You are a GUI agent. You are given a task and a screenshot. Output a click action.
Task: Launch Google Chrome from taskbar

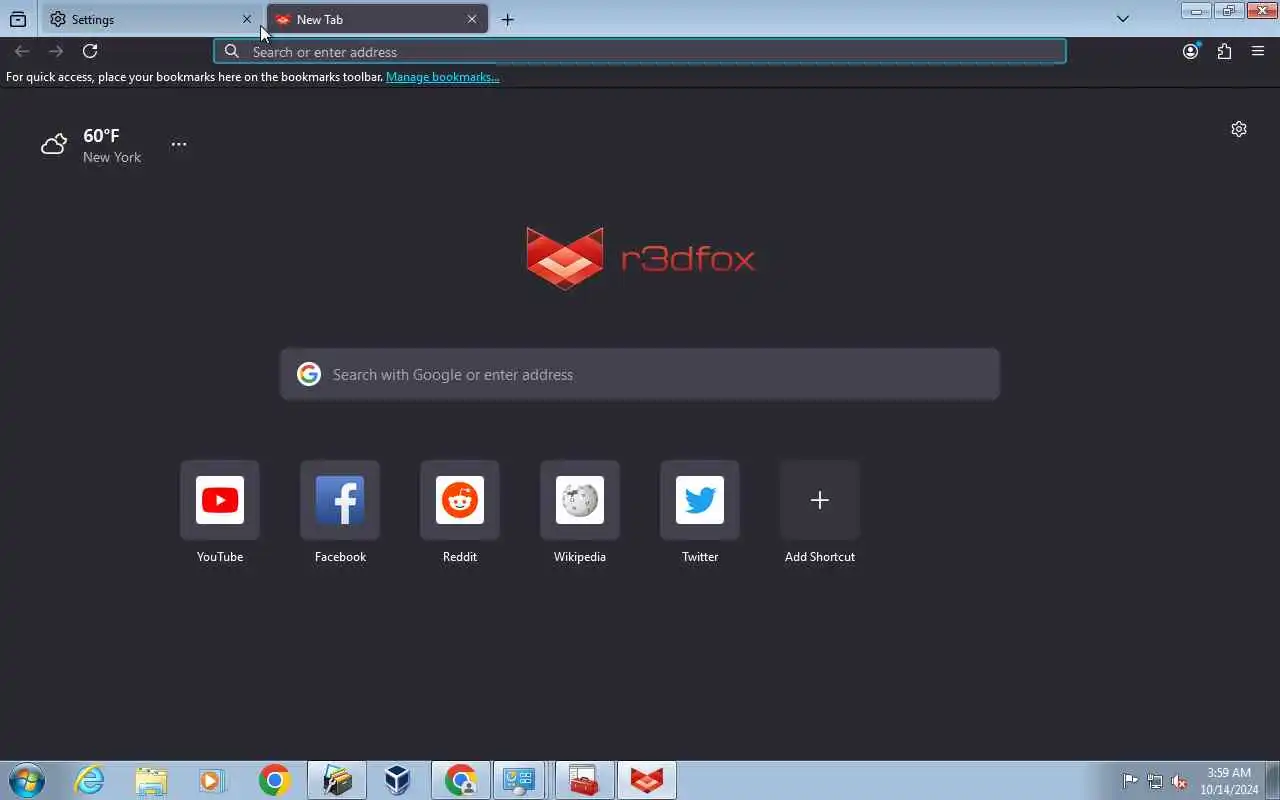coord(274,780)
